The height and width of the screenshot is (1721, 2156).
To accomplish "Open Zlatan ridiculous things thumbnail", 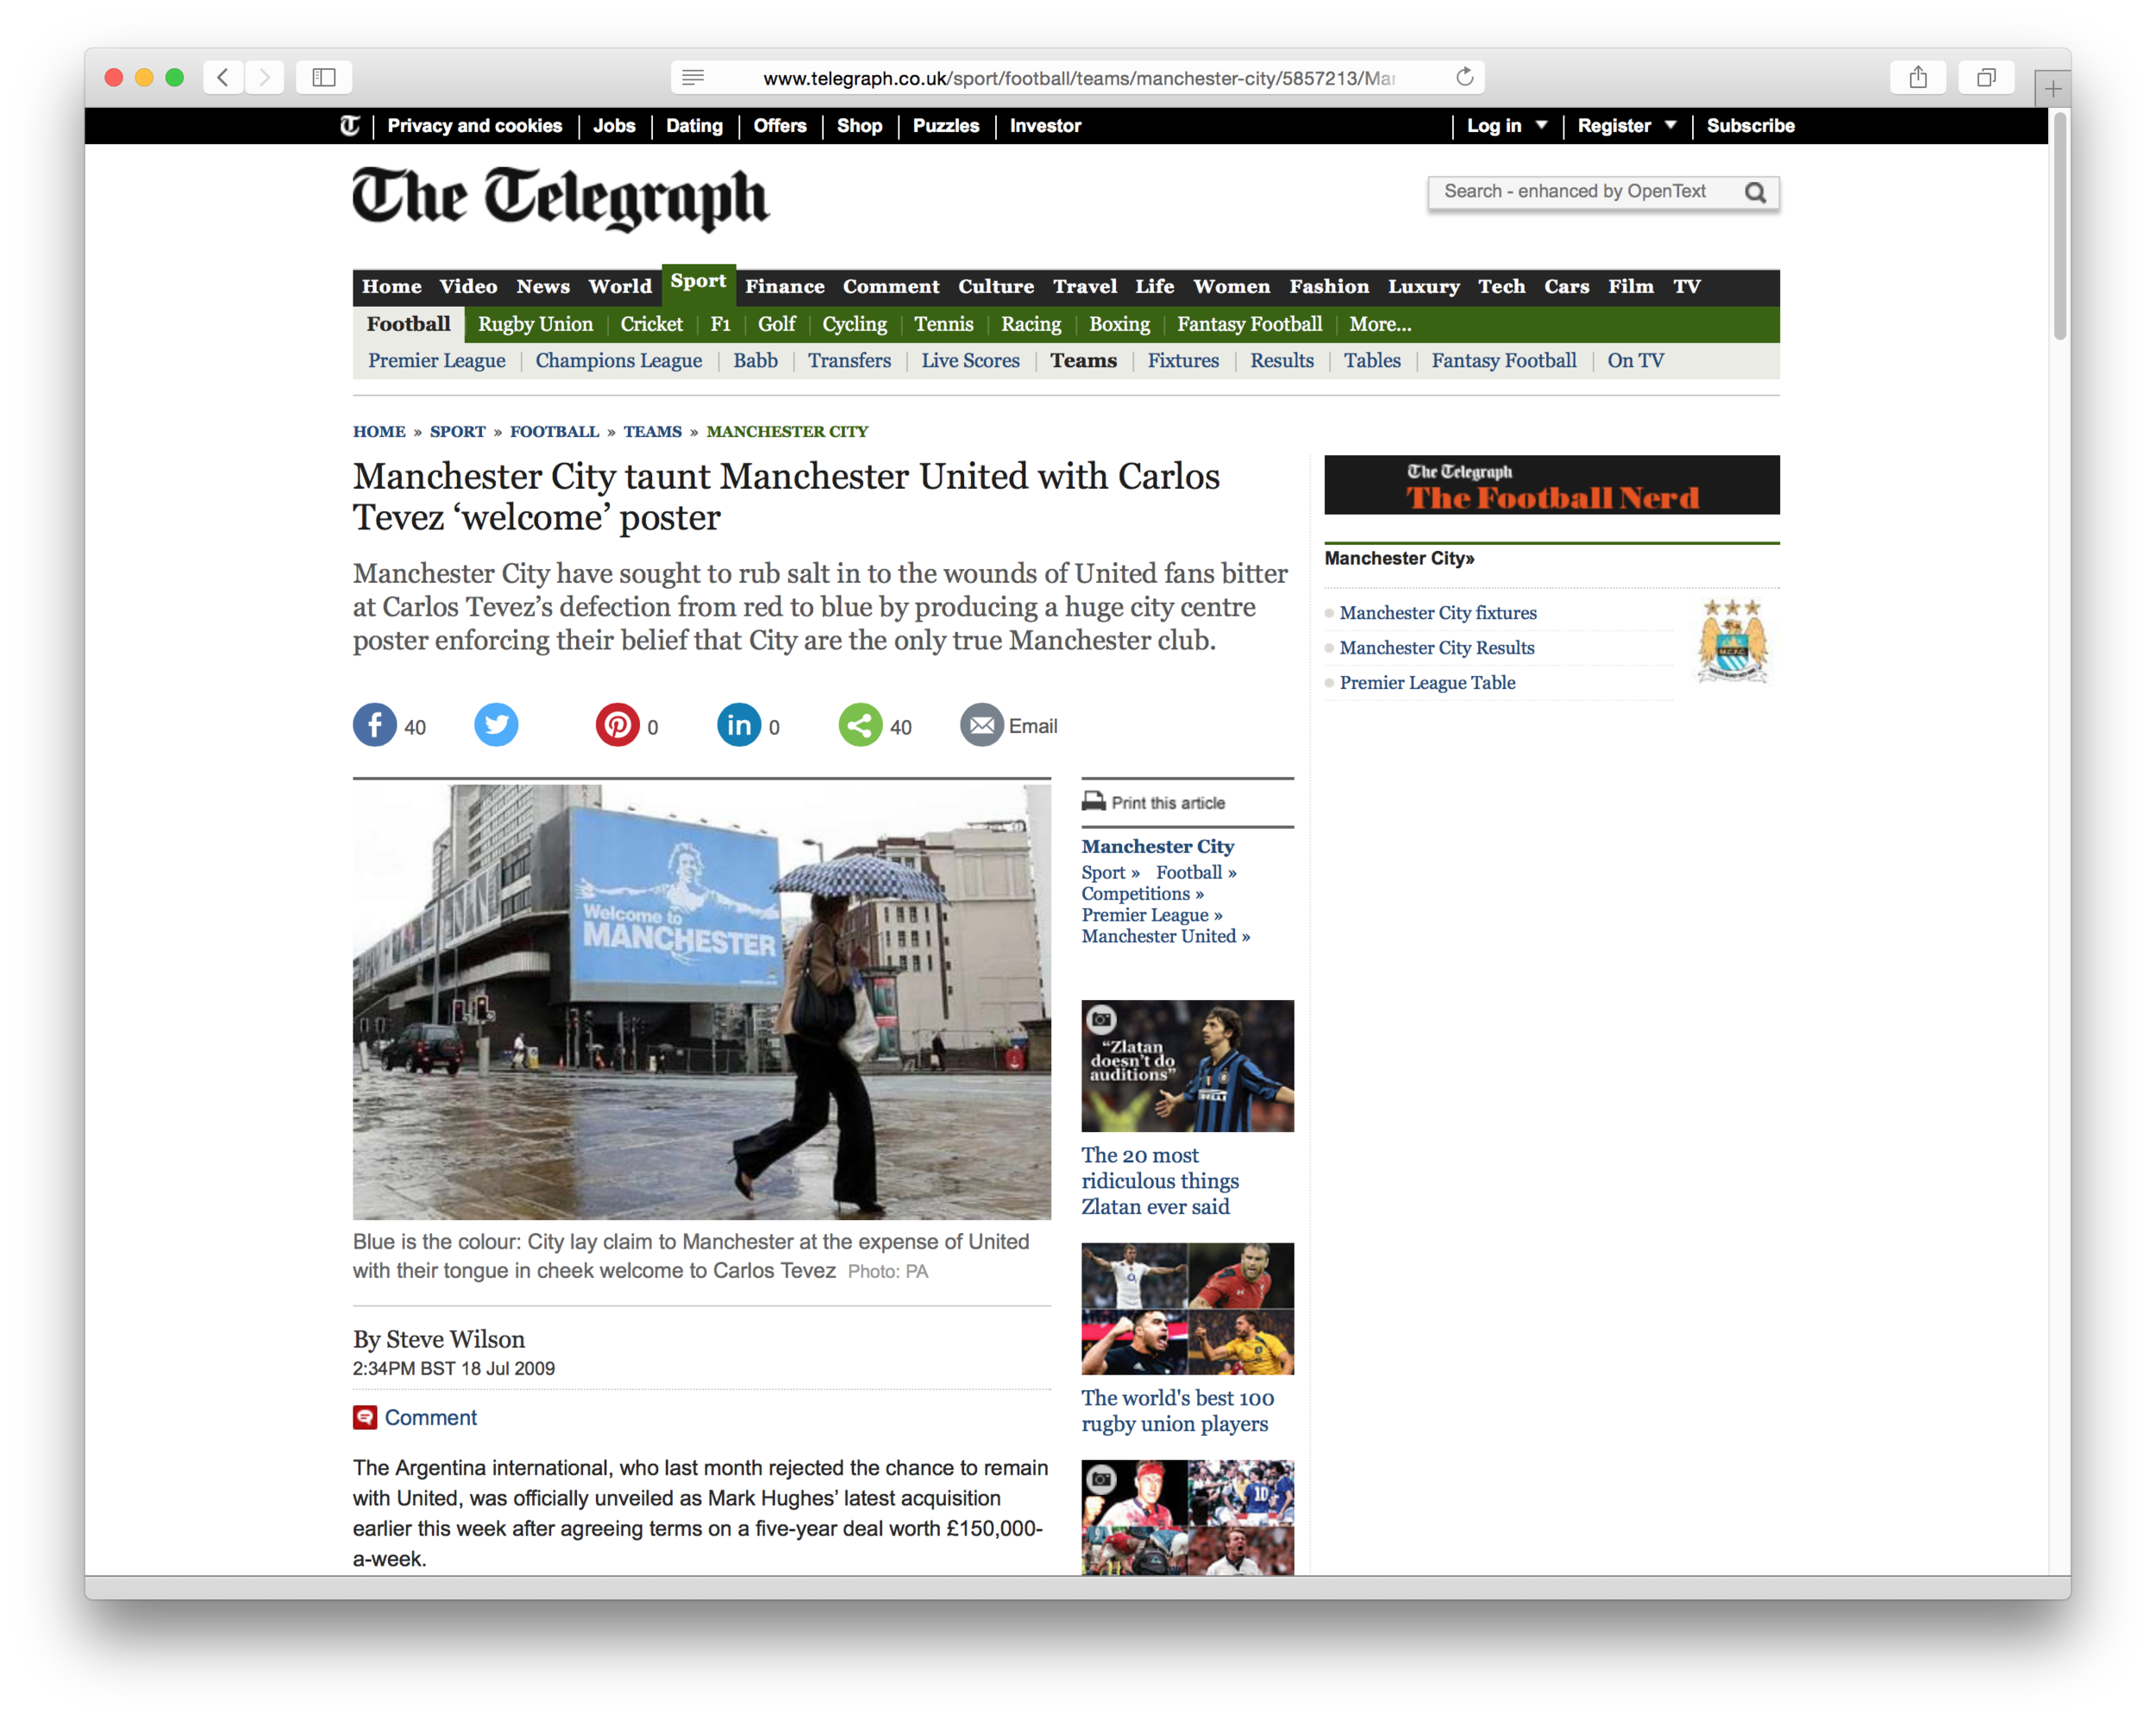I will pos(1187,1066).
